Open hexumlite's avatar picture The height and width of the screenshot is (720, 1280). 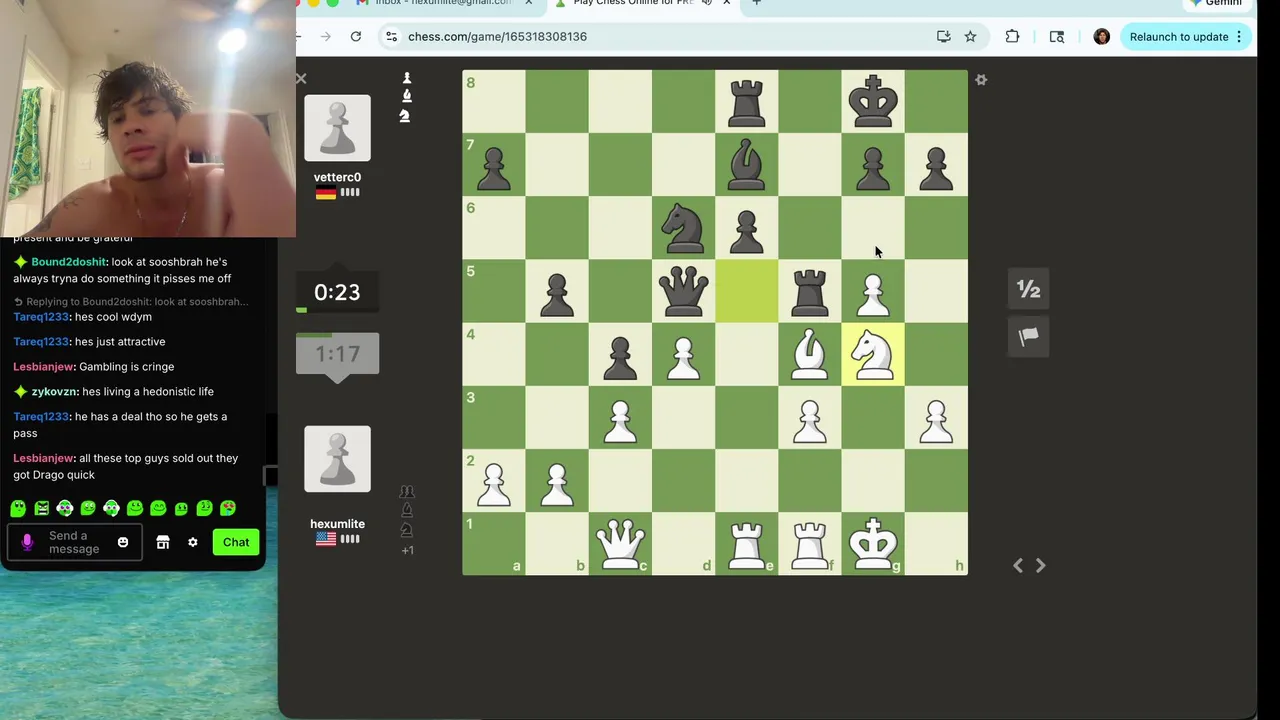pyautogui.click(x=337, y=459)
